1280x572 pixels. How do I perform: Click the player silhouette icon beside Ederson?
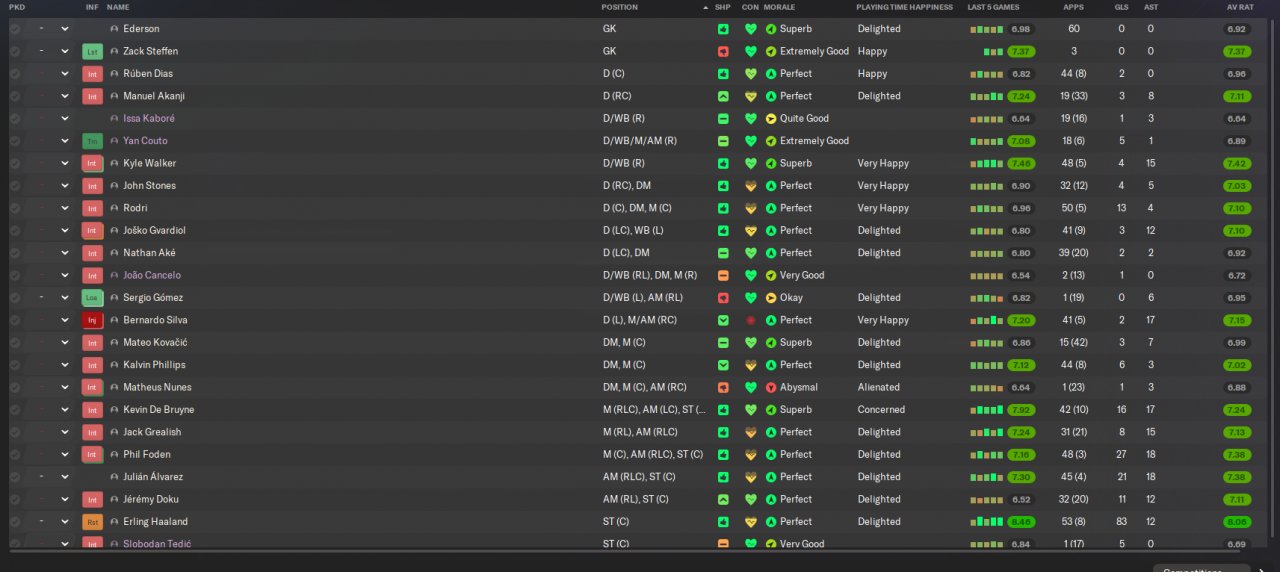(114, 29)
